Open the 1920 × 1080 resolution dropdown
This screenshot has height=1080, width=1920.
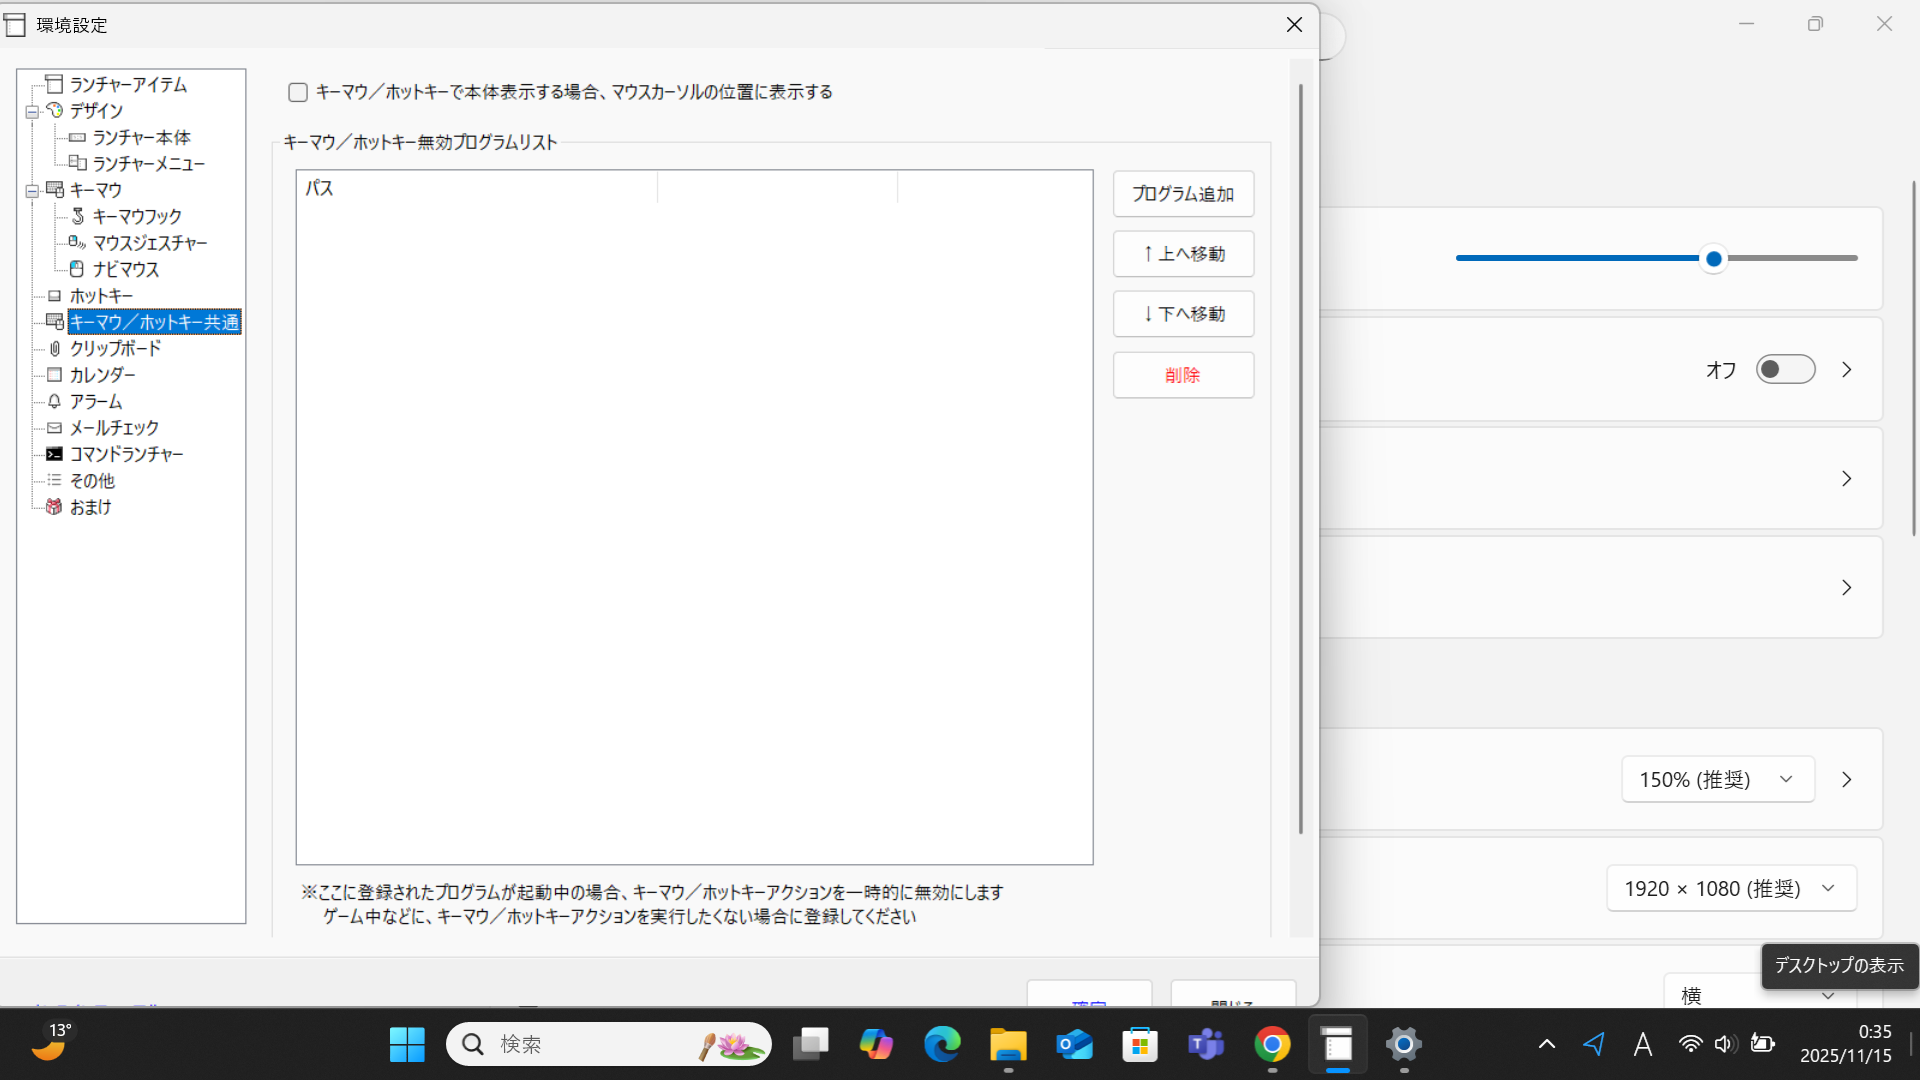point(1731,889)
